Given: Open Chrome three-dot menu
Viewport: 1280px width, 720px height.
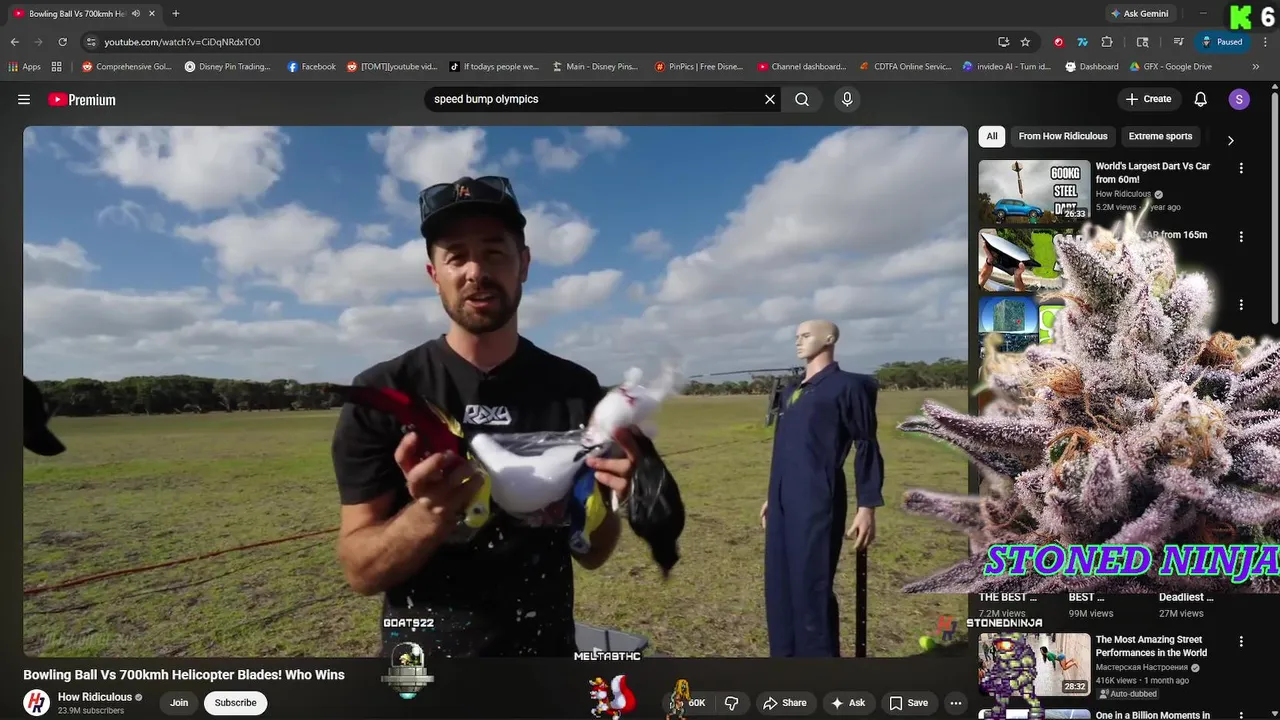Looking at the screenshot, I should tap(1265, 42).
